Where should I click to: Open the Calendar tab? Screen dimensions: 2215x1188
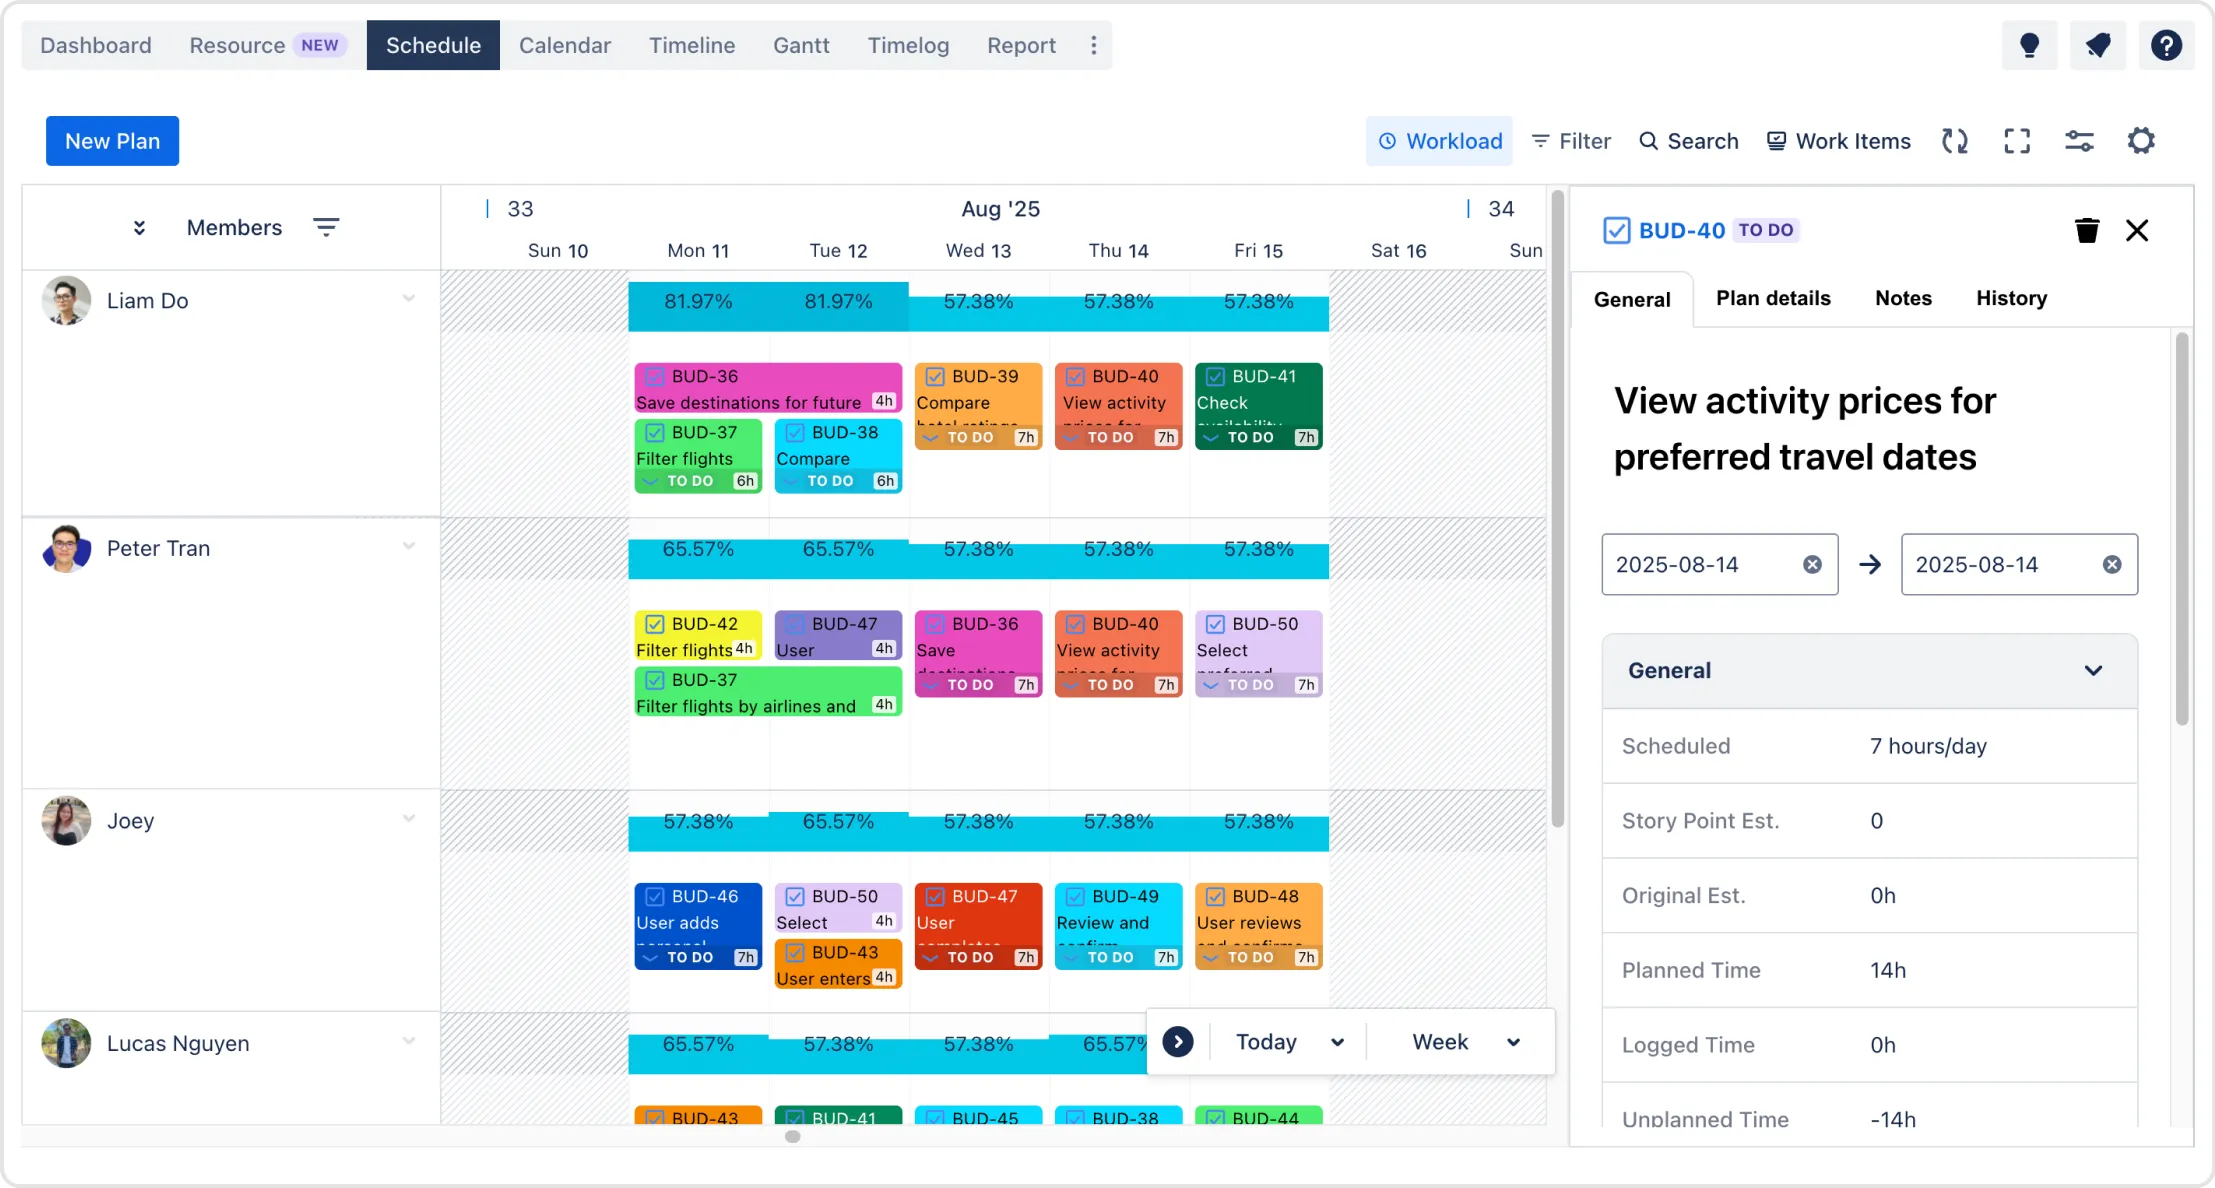(564, 45)
